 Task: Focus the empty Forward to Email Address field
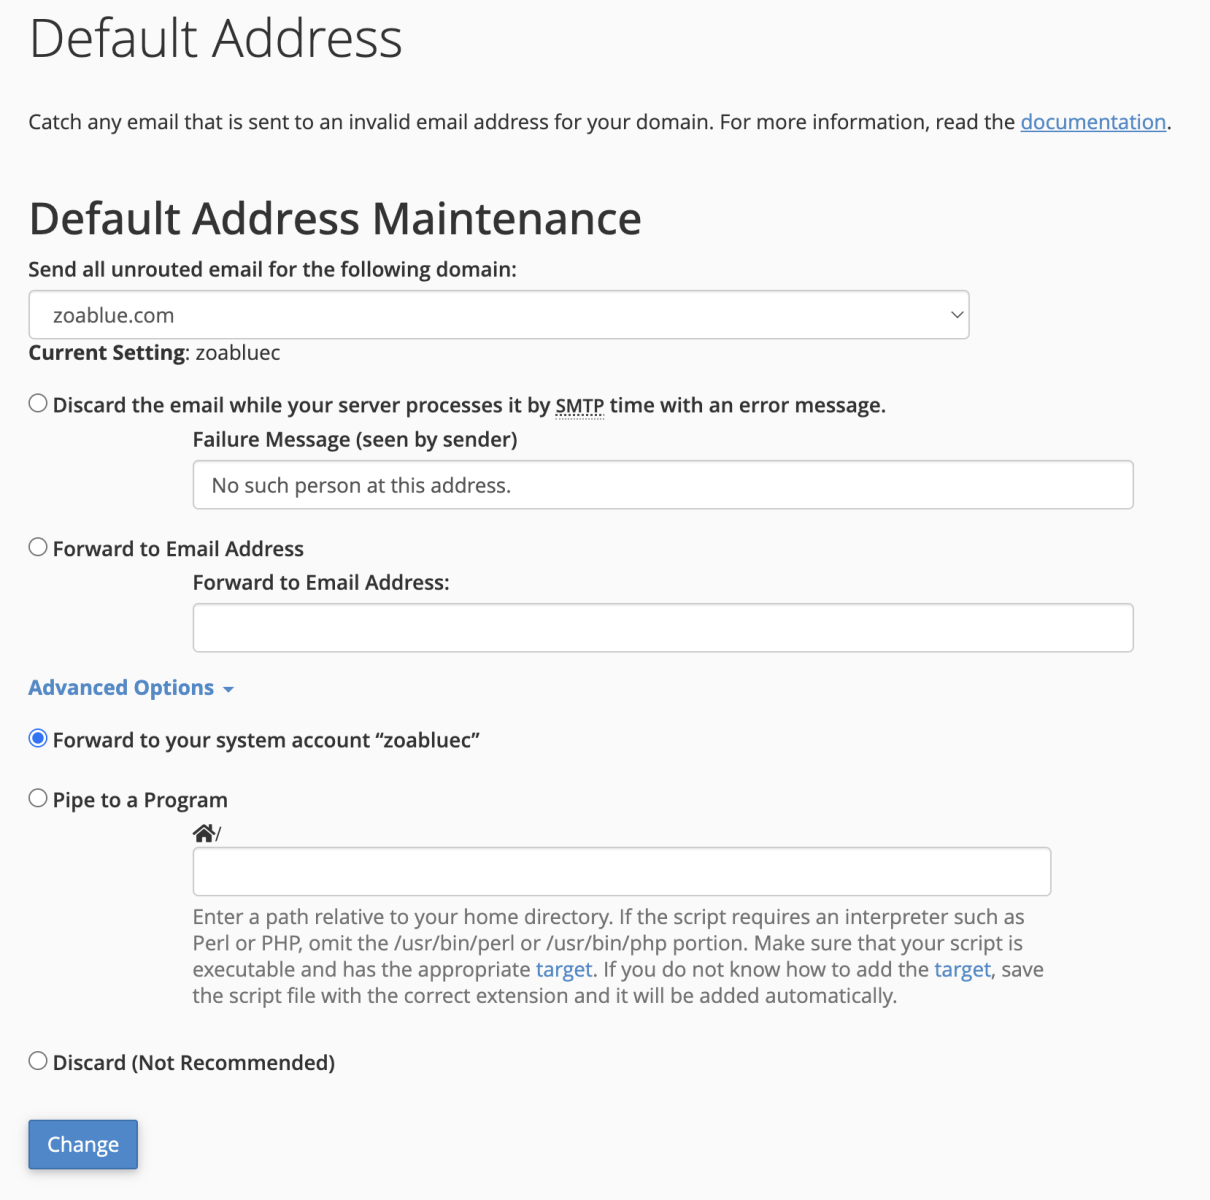[662, 628]
